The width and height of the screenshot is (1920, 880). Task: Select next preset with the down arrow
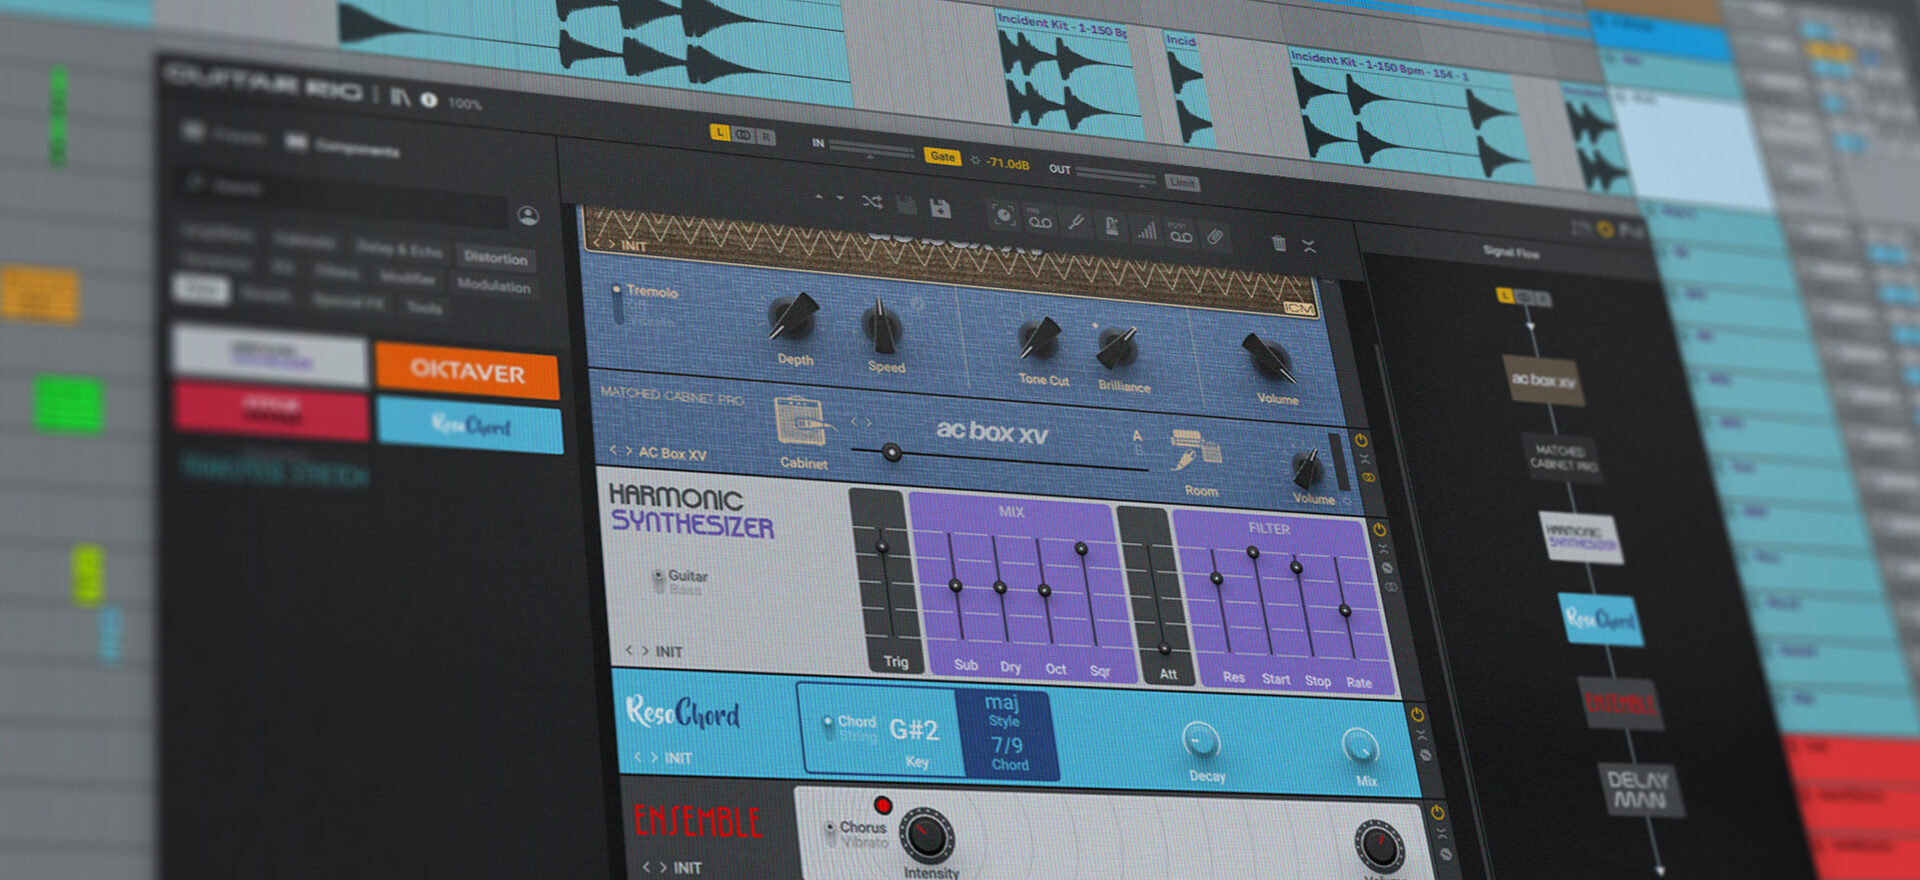(840, 199)
